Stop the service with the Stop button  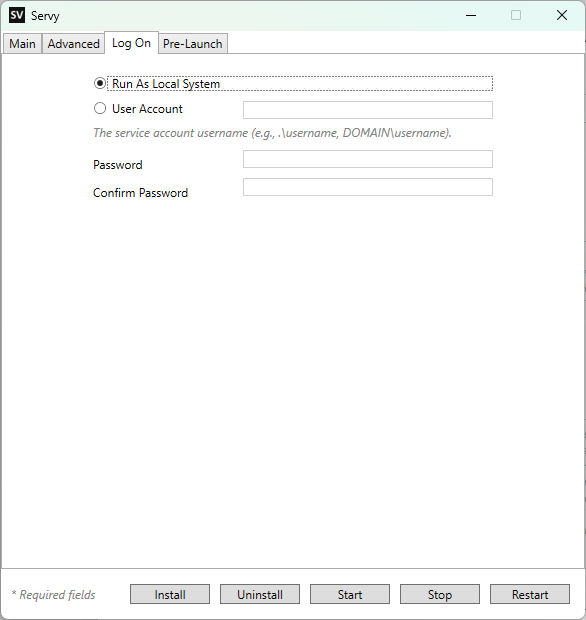(x=440, y=594)
